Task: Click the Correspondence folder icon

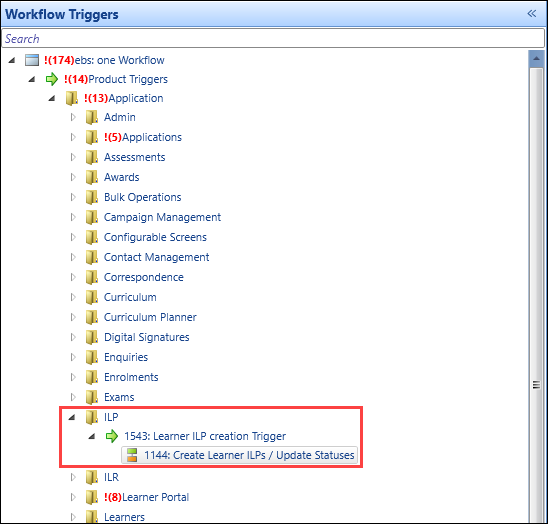Action: point(92,277)
